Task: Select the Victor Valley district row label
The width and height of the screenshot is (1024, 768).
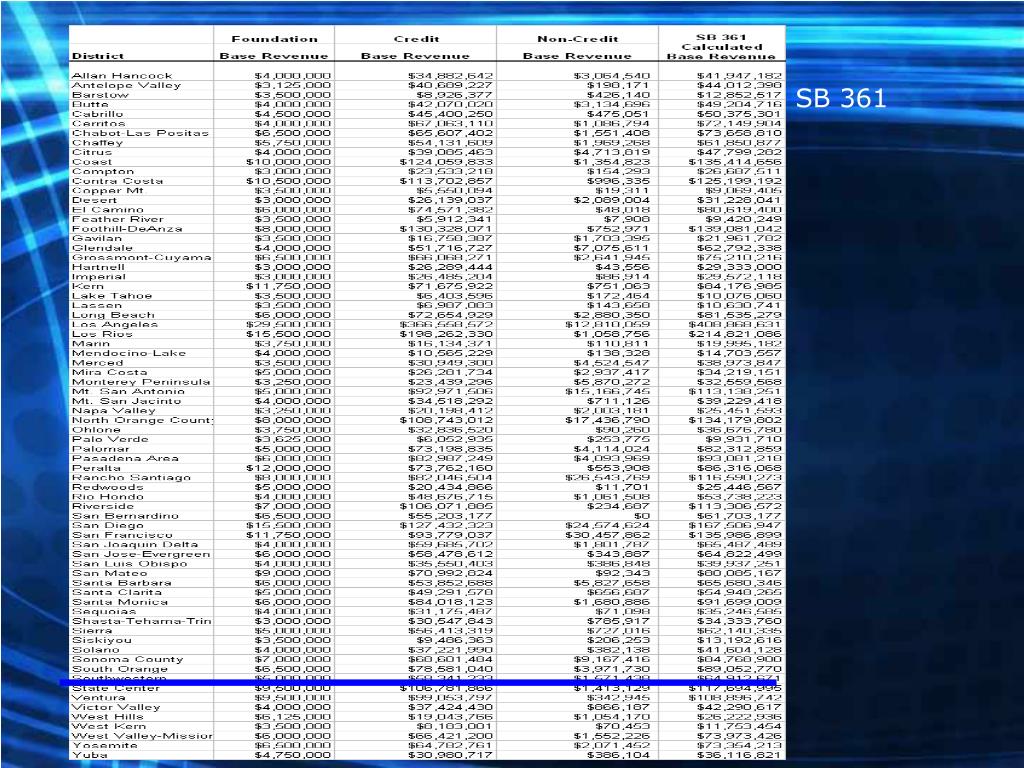Action: point(115,707)
